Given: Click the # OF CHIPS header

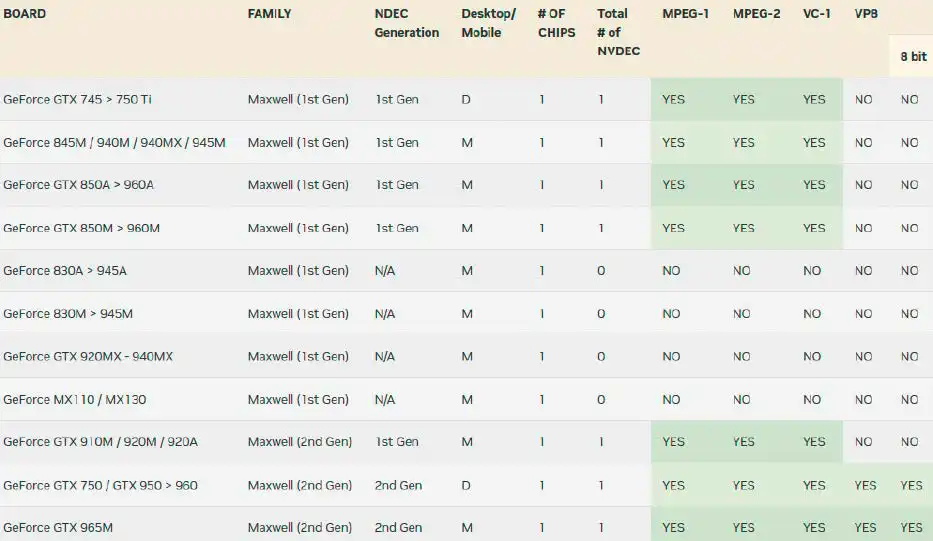Looking at the screenshot, I should (556, 23).
